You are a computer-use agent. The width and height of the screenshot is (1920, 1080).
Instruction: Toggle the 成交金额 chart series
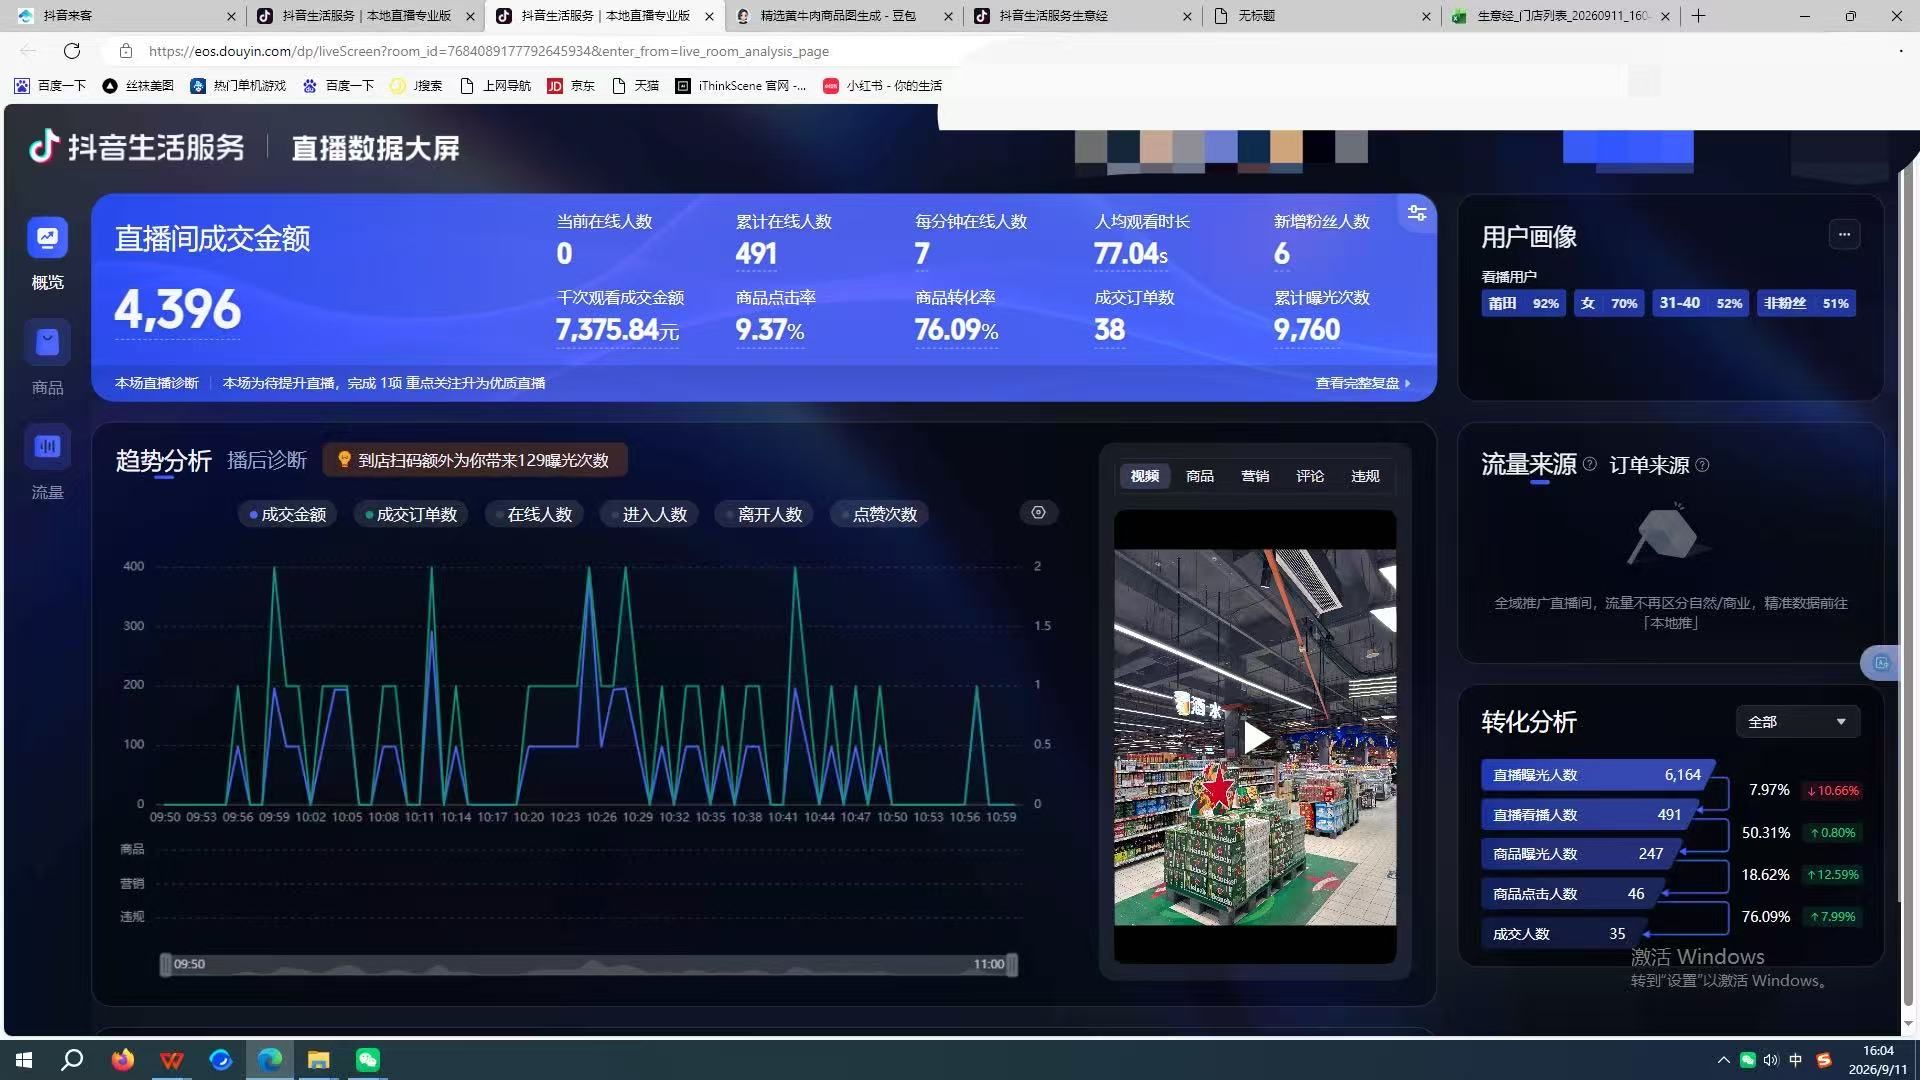(x=288, y=514)
